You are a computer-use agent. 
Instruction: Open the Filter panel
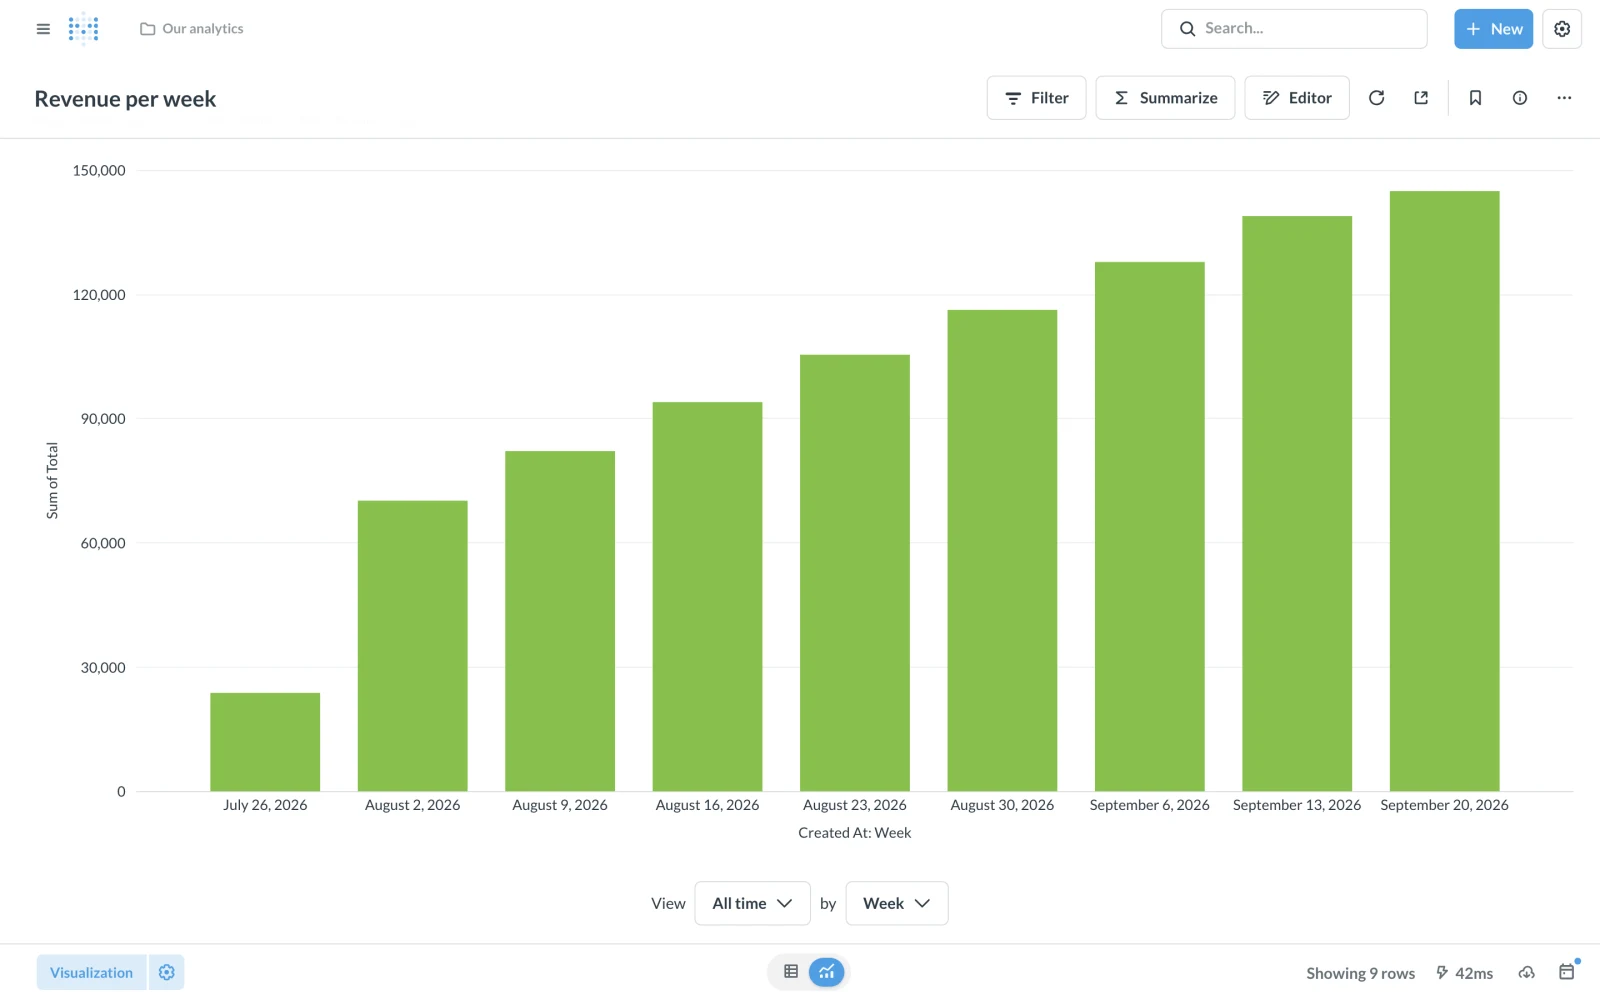click(x=1036, y=98)
